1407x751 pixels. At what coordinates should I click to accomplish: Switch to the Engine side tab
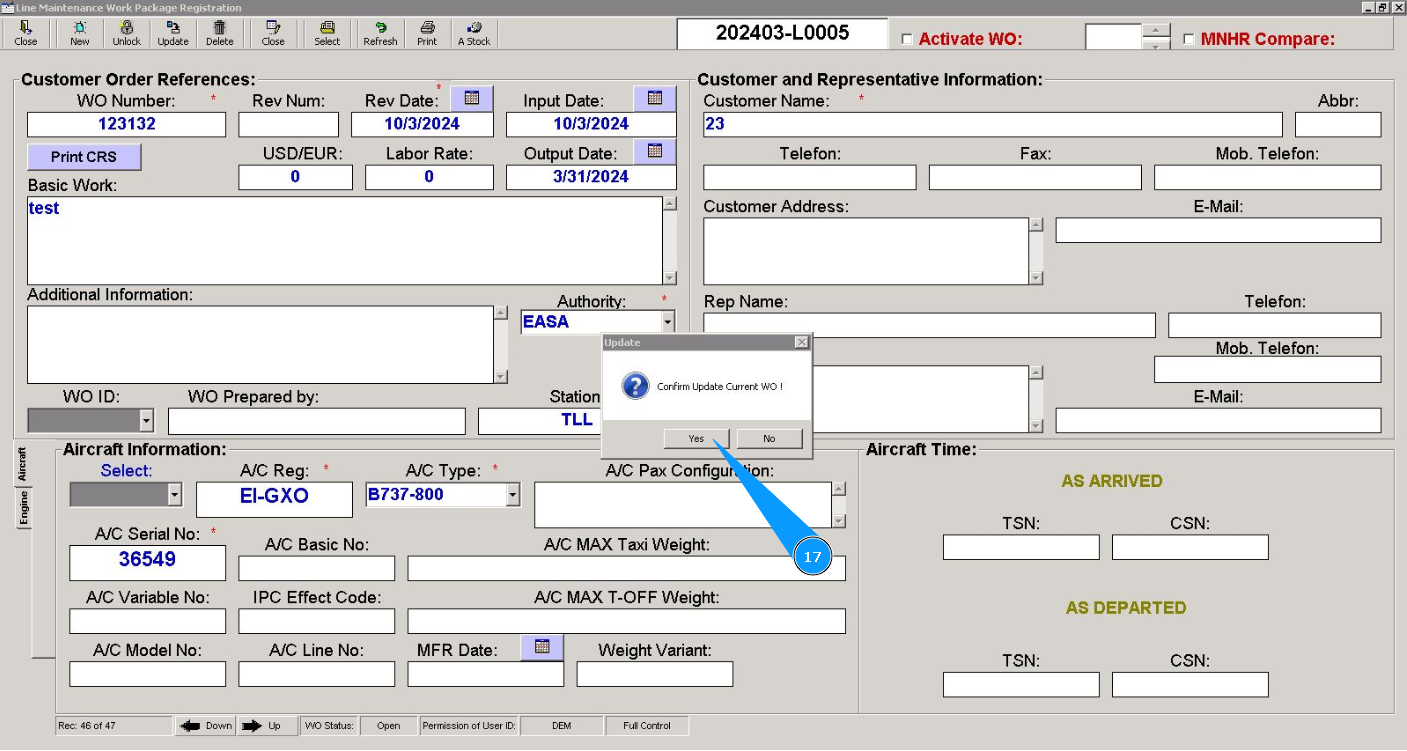pos(22,508)
